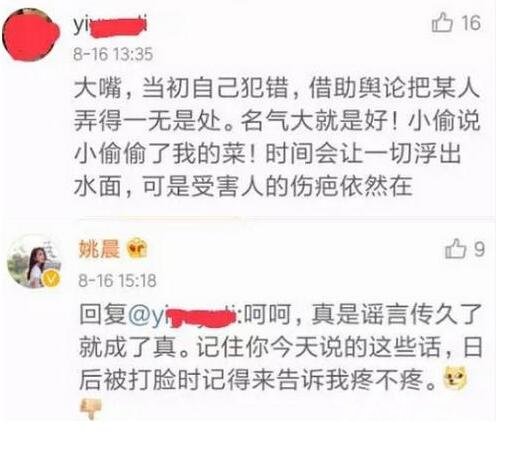Open the redacted red avatar of first commenter
The image size is (509, 465).
tap(31, 35)
